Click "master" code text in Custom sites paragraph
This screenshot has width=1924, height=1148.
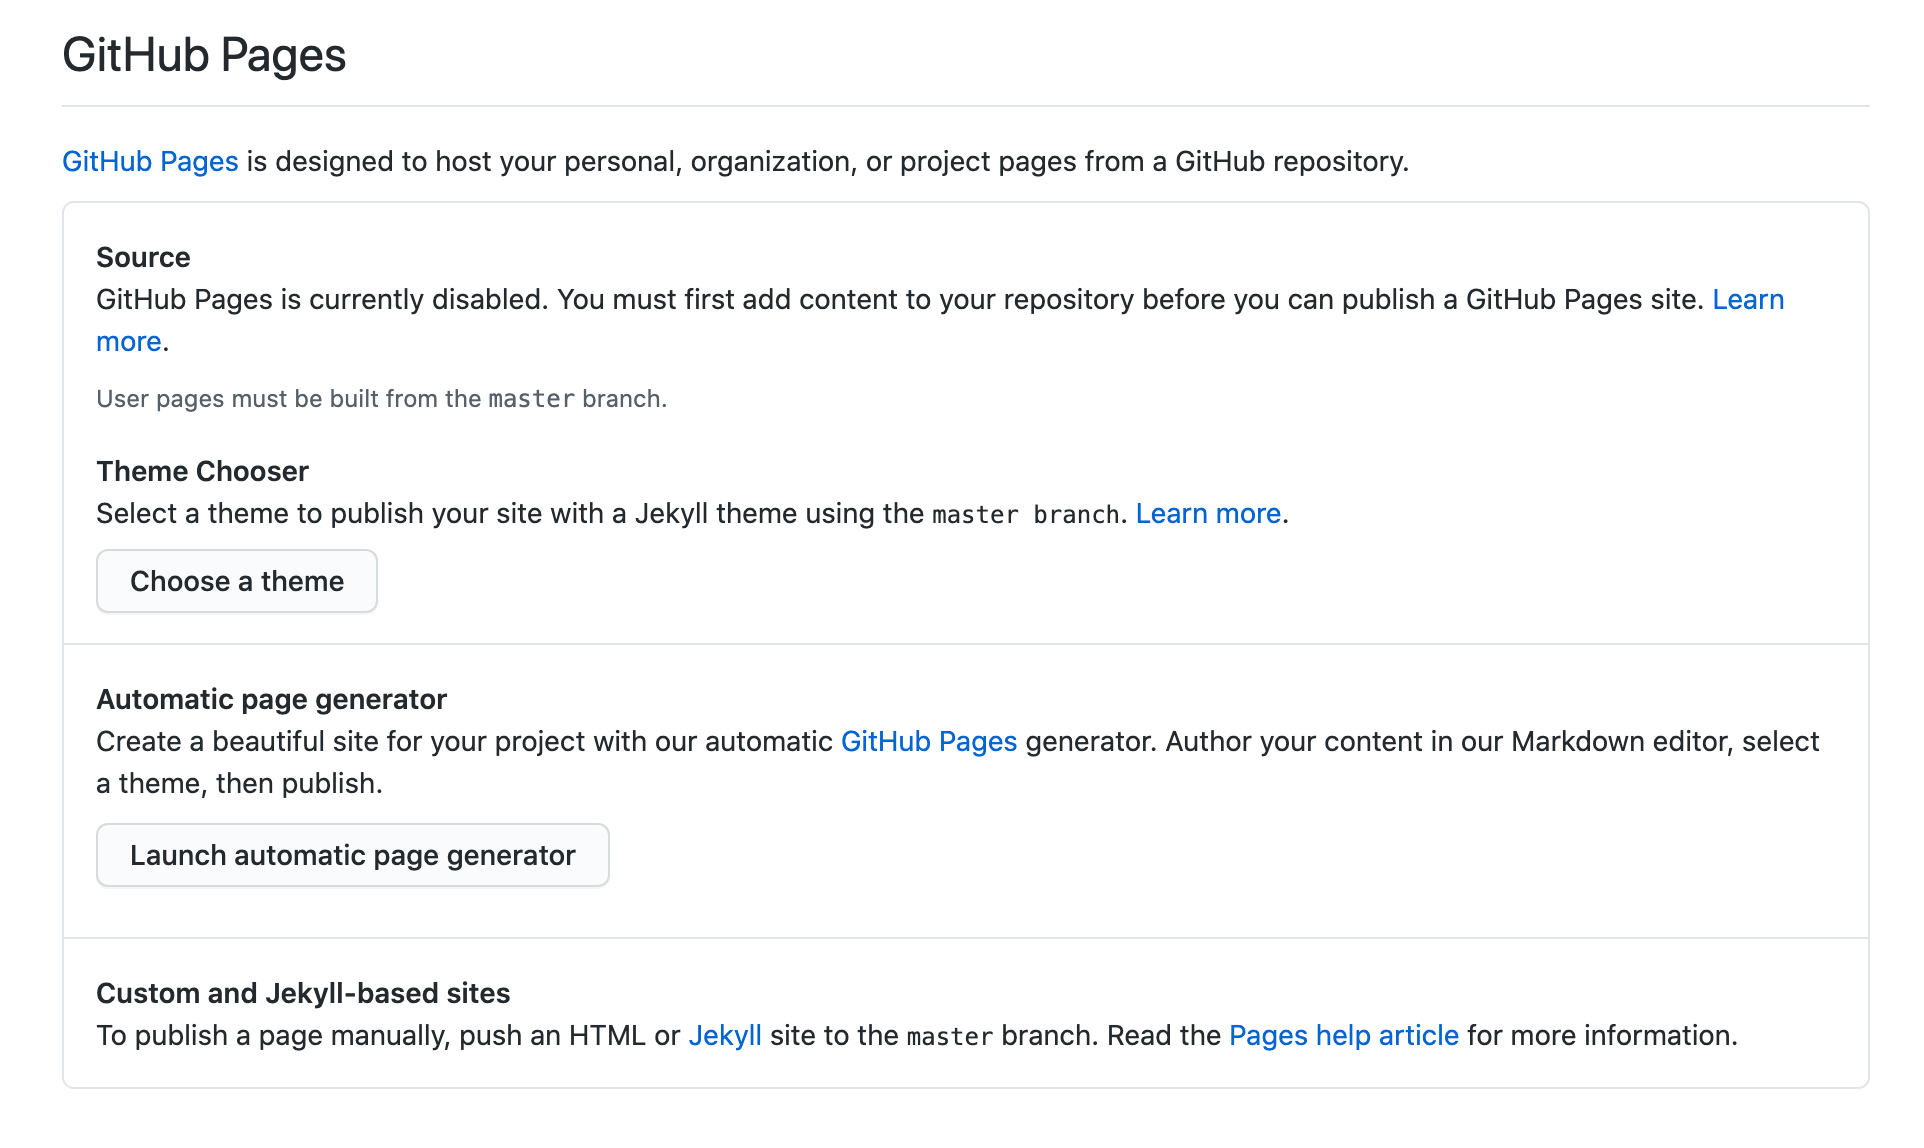coord(949,1036)
